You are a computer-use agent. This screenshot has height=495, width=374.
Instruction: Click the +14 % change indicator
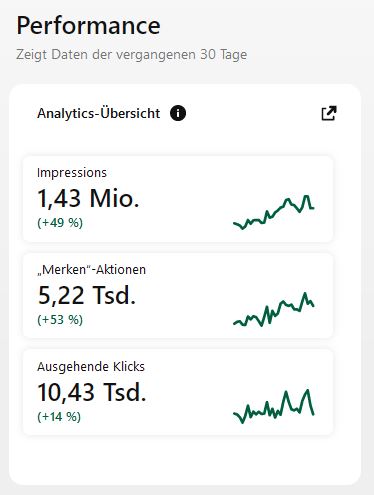tap(59, 417)
